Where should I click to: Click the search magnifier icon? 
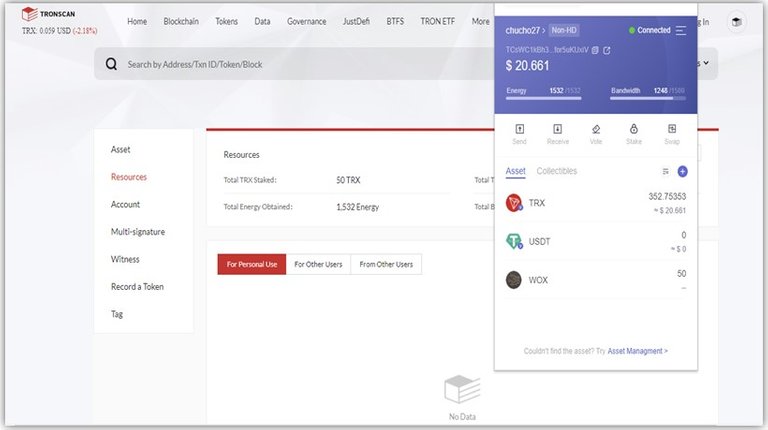(x=111, y=64)
